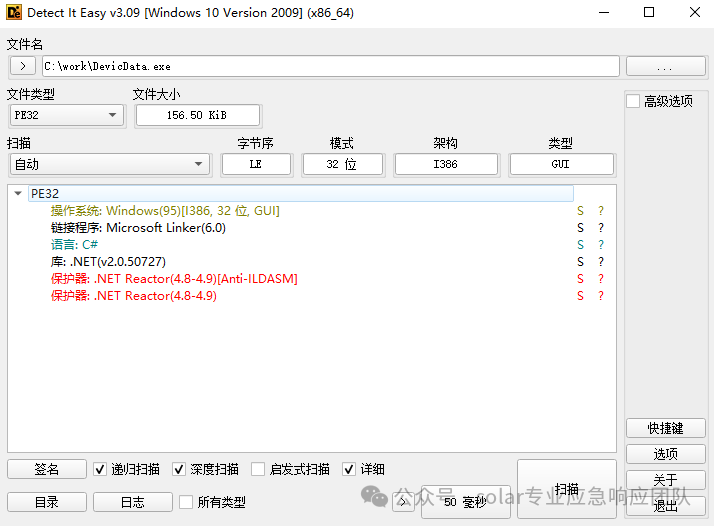Click ? icon in 语言 C# row
Image resolution: width=714 pixels, height=526 pixels.
click(x=601, y=245)
